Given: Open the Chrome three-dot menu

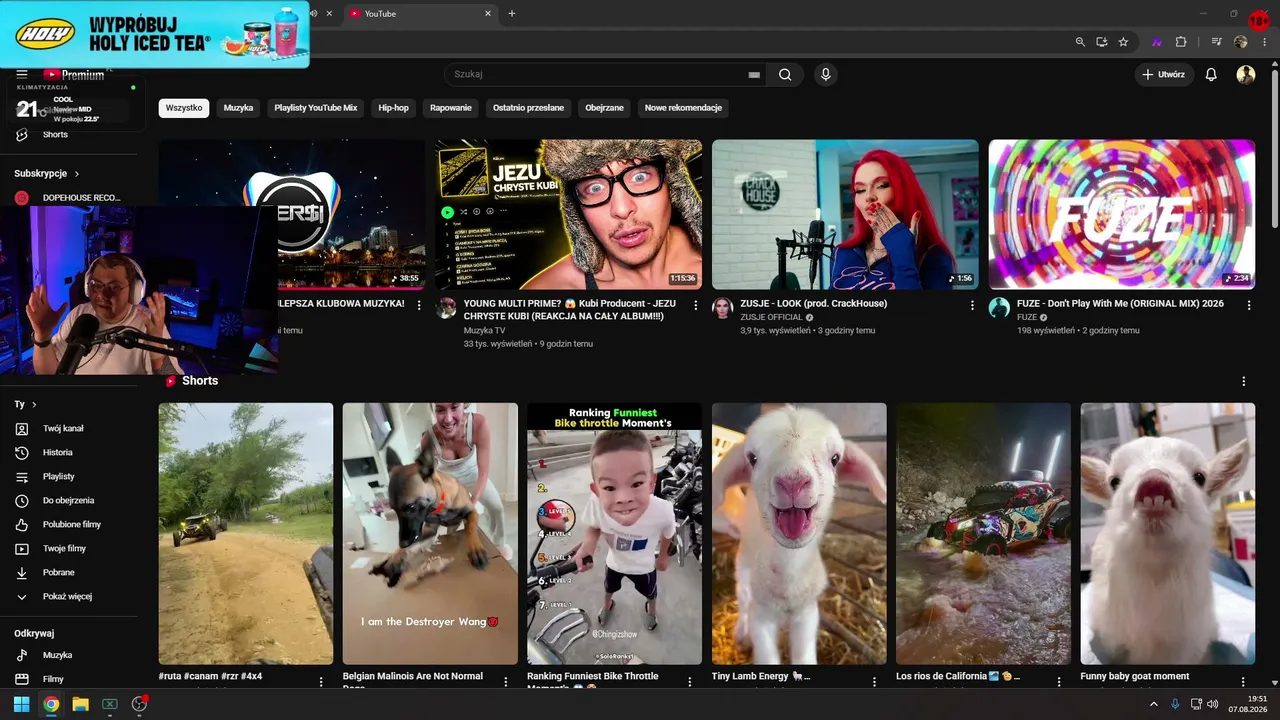Looking at the screenshot, I should 1264,42.
